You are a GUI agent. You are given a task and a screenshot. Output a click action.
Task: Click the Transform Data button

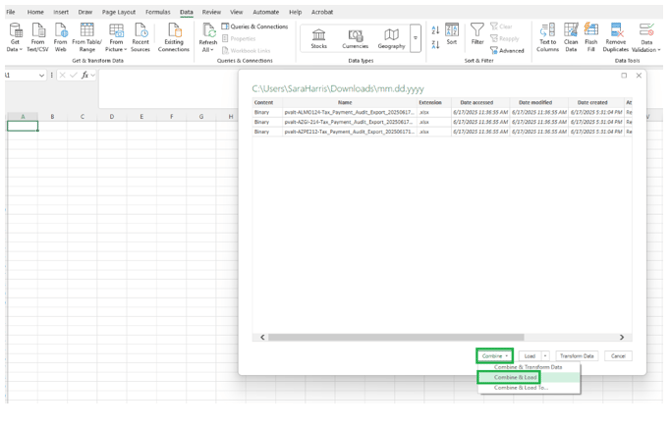(x=577, y=356)
